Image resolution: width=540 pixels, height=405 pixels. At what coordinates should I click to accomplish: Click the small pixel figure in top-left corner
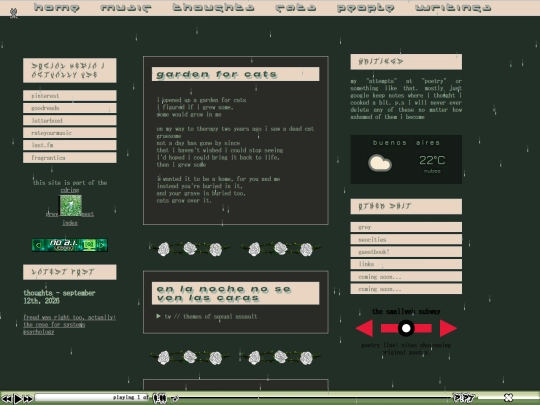pyautogui.click(x=13, y=13)
